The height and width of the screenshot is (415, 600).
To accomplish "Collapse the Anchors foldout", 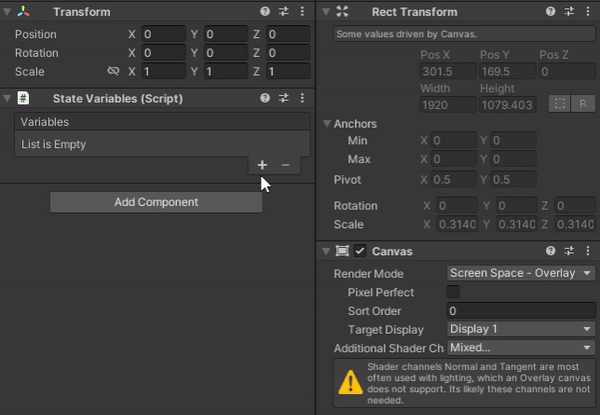I will tap(327, 124).
